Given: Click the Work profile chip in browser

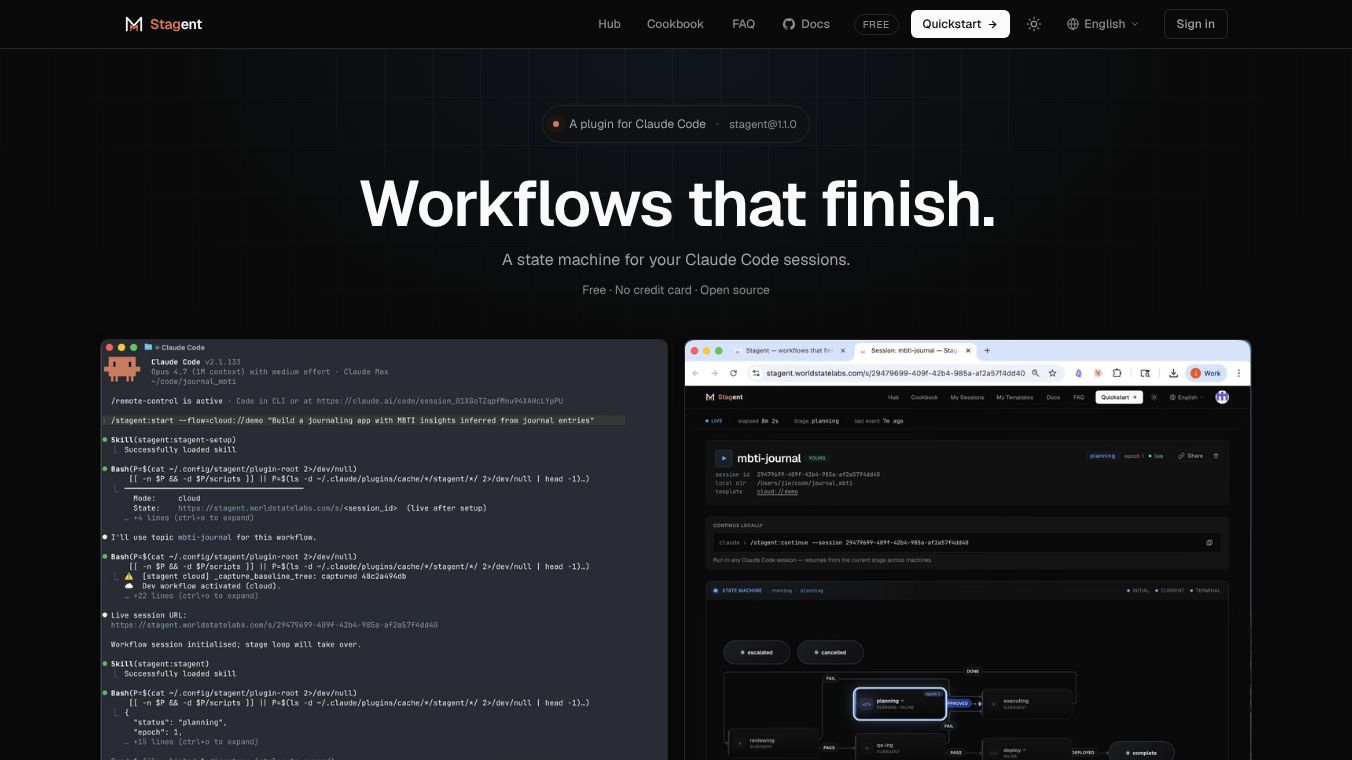Looking at the screenshot, I should point(1206,373).
